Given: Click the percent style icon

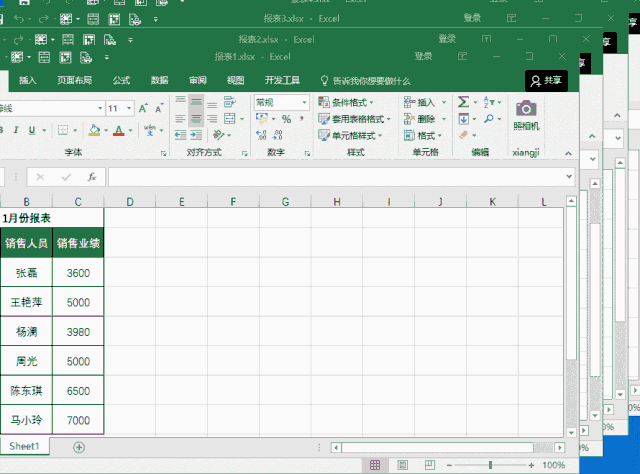Looking at the screenshot, I should [286, 119].
